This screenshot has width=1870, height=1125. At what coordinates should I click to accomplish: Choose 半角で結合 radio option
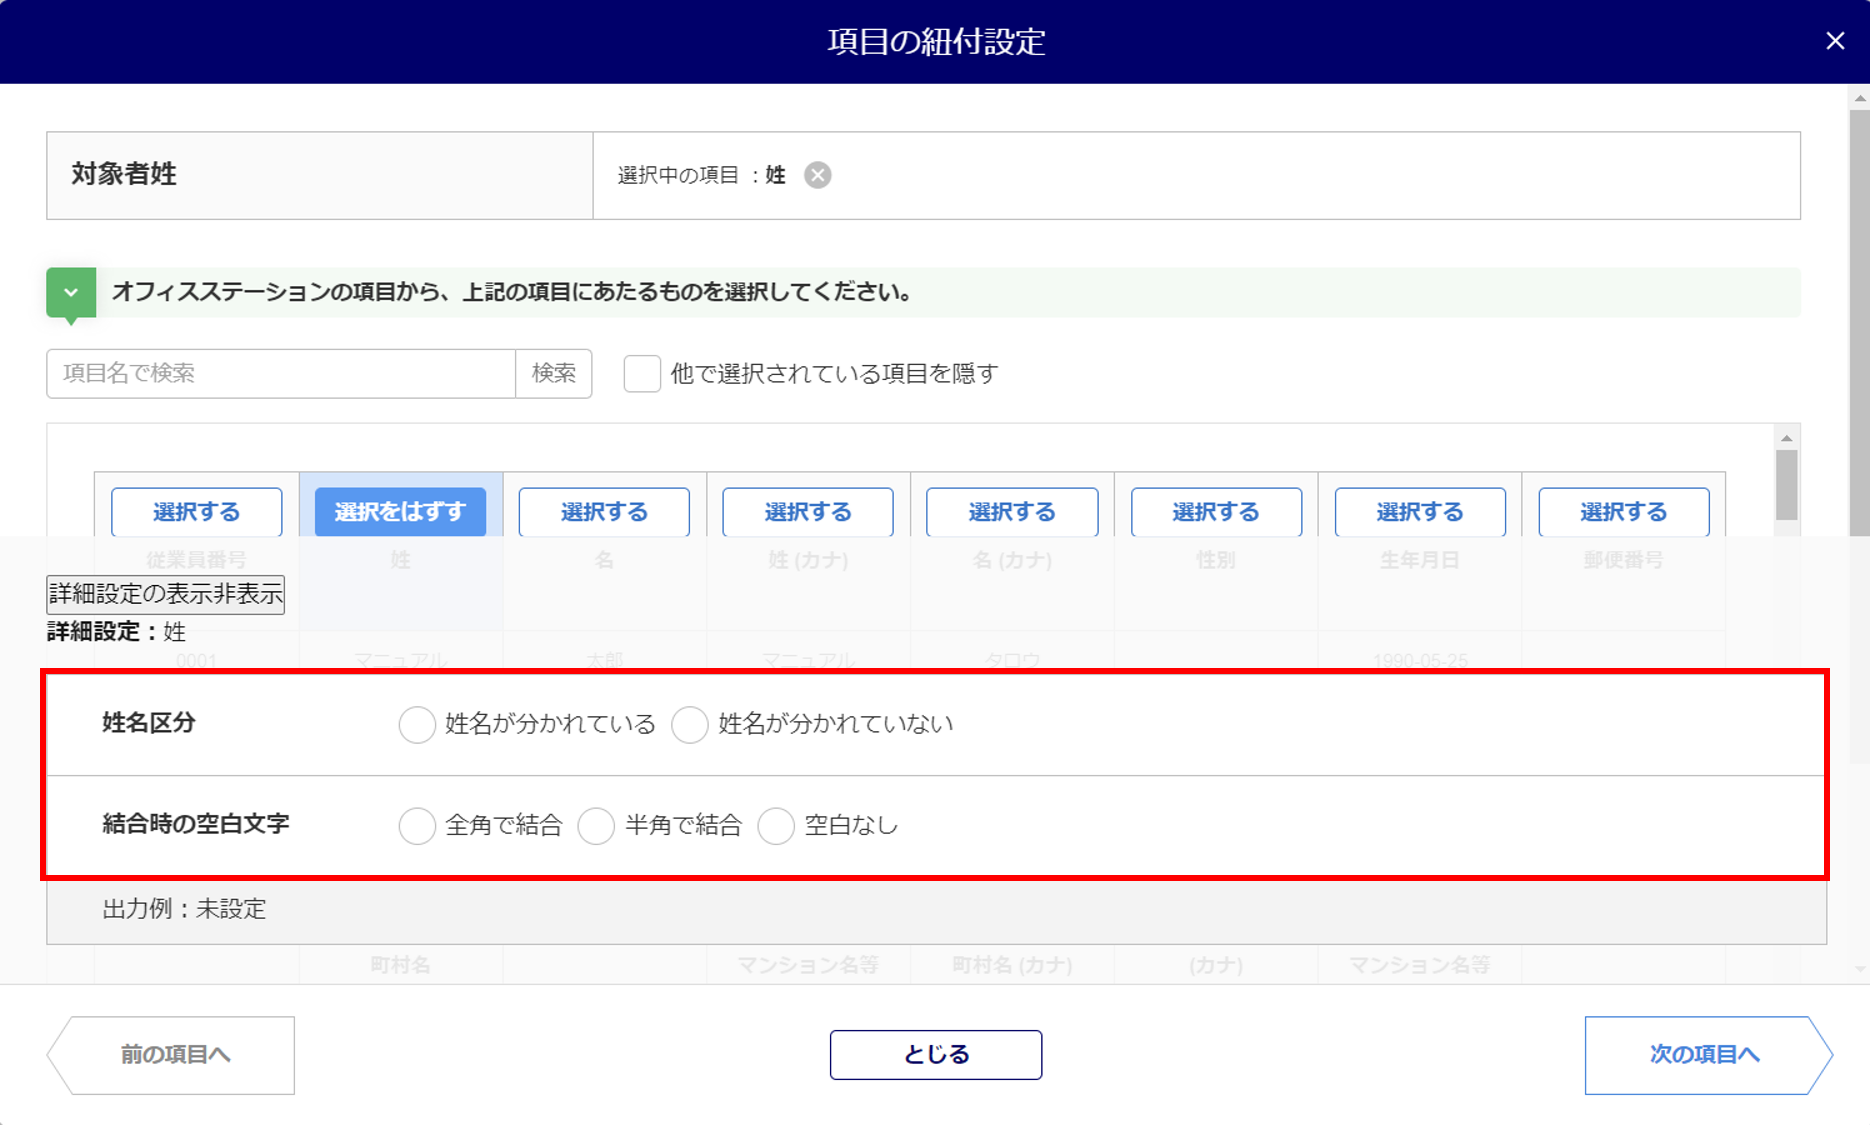[596, 826]
